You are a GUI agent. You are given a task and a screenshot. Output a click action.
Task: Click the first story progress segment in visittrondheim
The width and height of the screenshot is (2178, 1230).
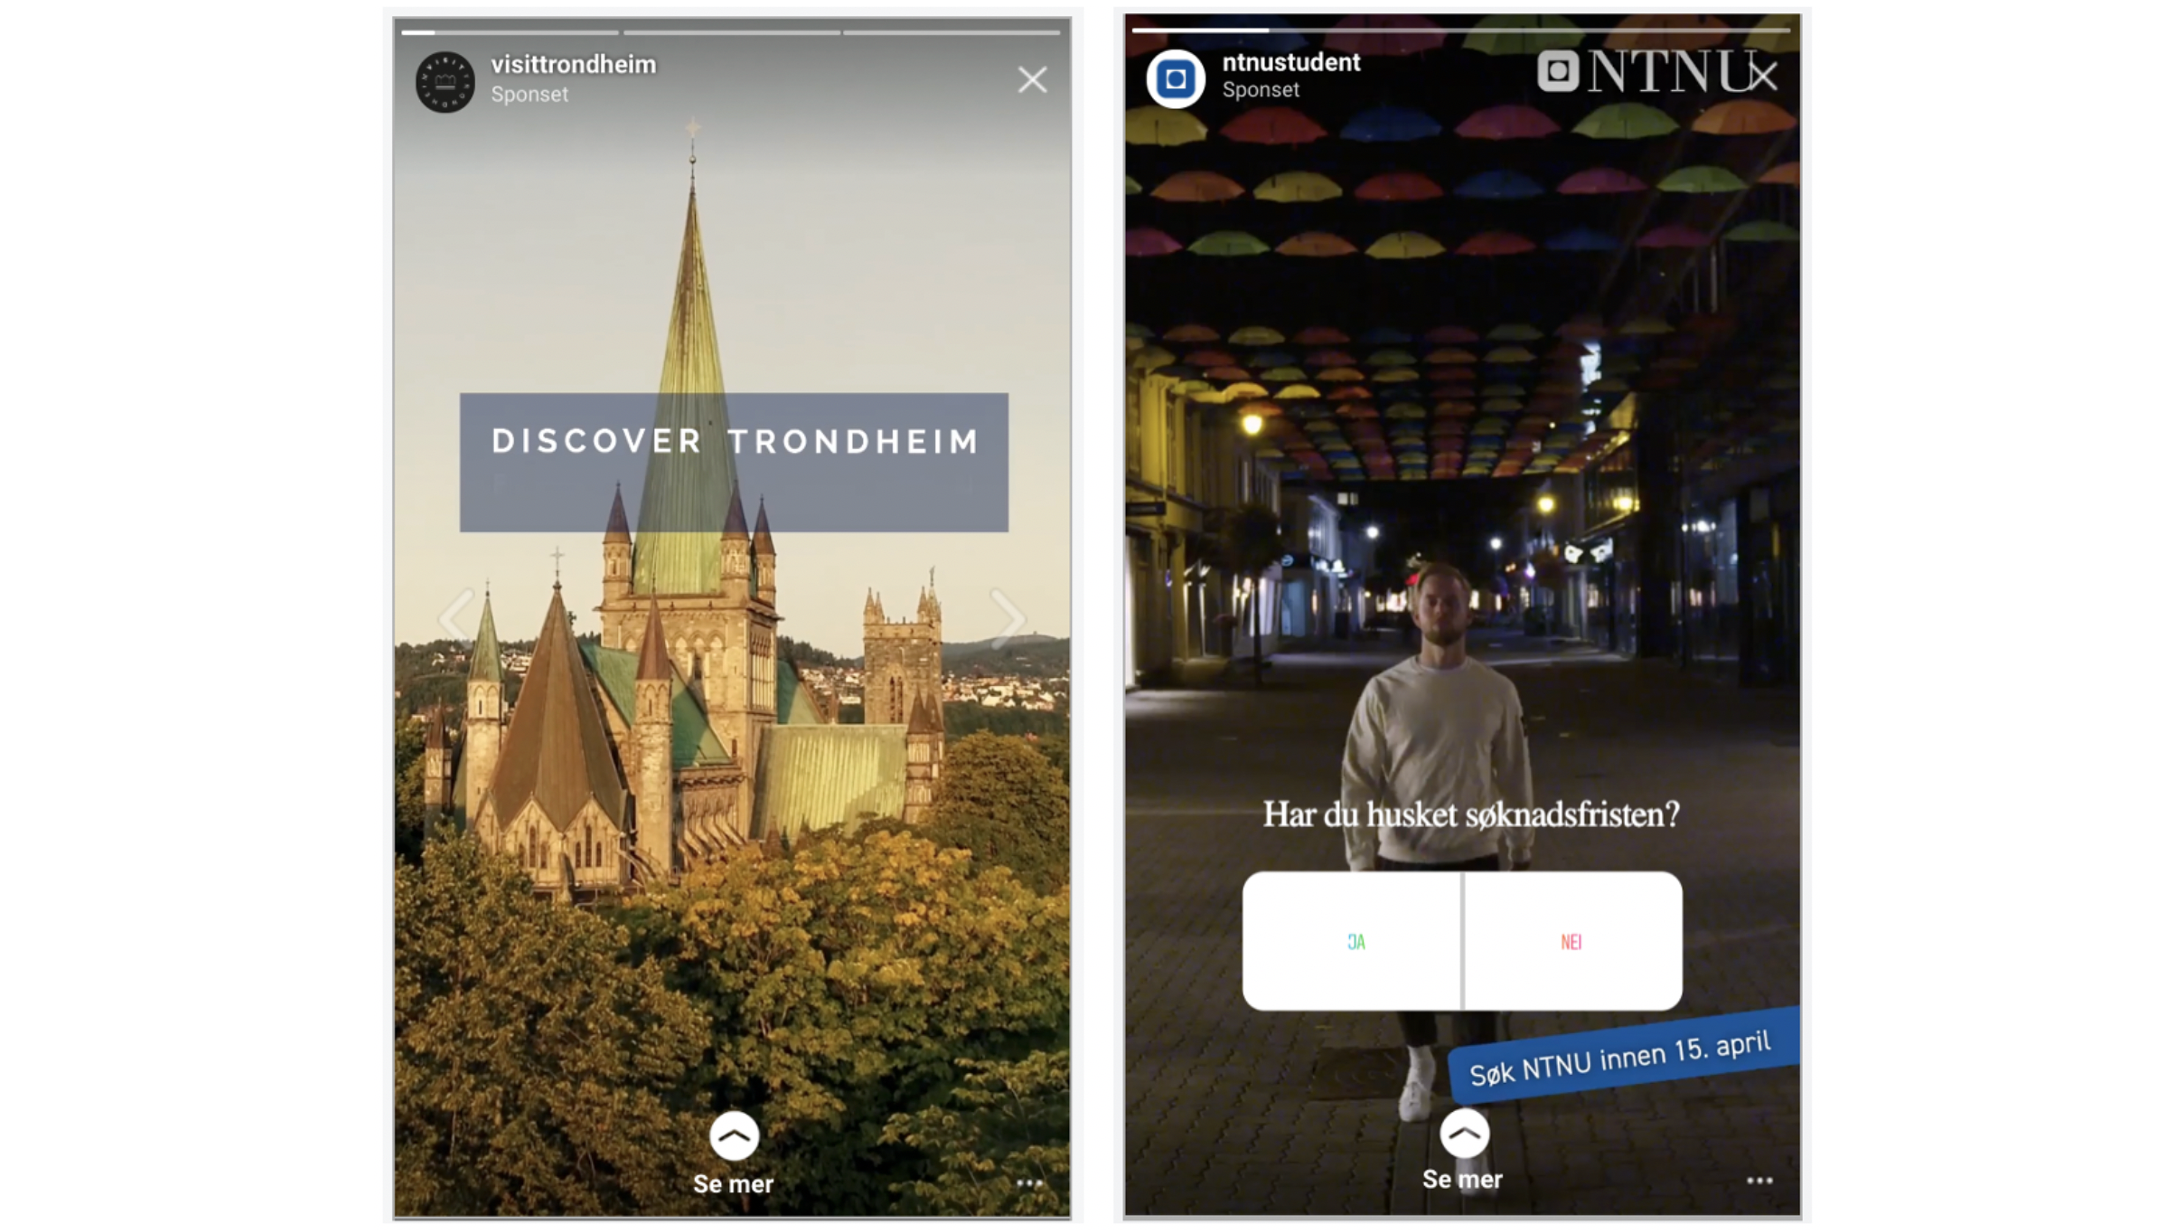510,32
